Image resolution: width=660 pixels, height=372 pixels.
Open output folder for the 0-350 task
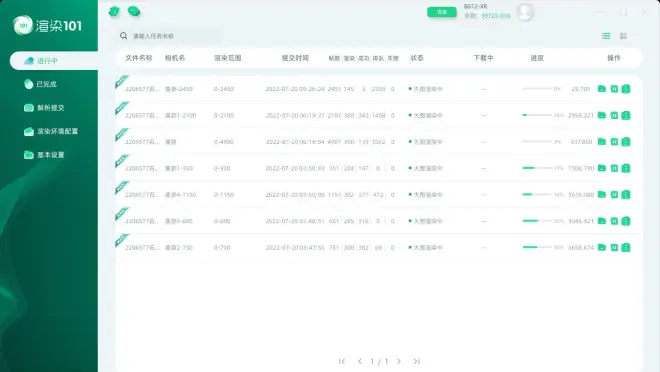[x=602, y=168]
